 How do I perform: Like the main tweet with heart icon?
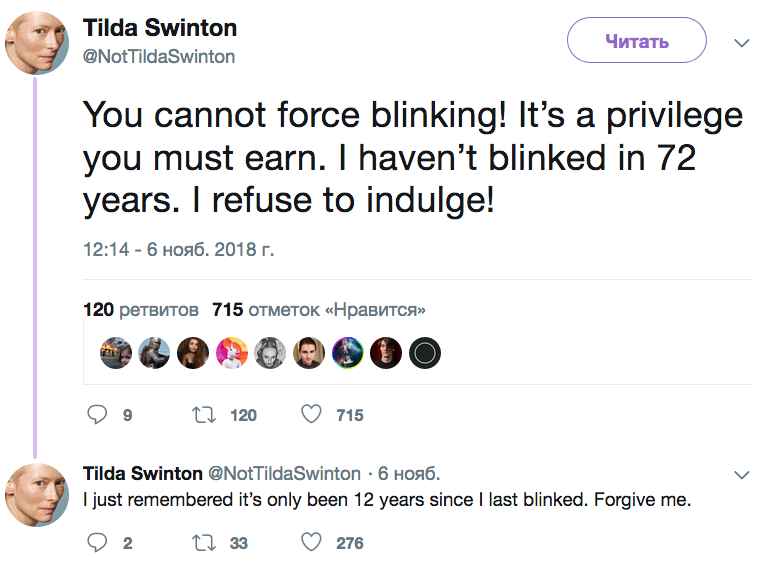[x=311, y=414]
